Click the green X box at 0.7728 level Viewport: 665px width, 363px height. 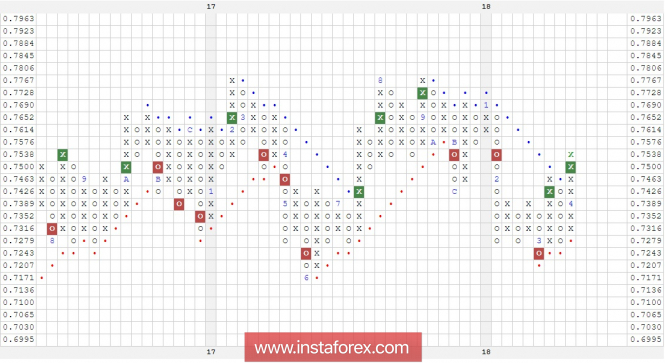[422, 93]
